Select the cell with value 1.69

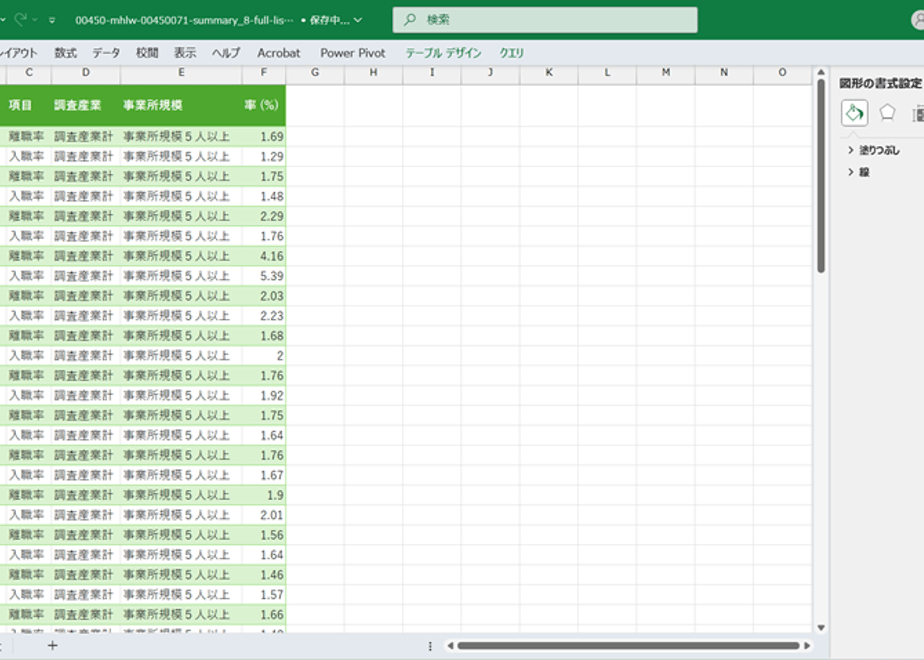pyautogui.click(x=263, y=137)
